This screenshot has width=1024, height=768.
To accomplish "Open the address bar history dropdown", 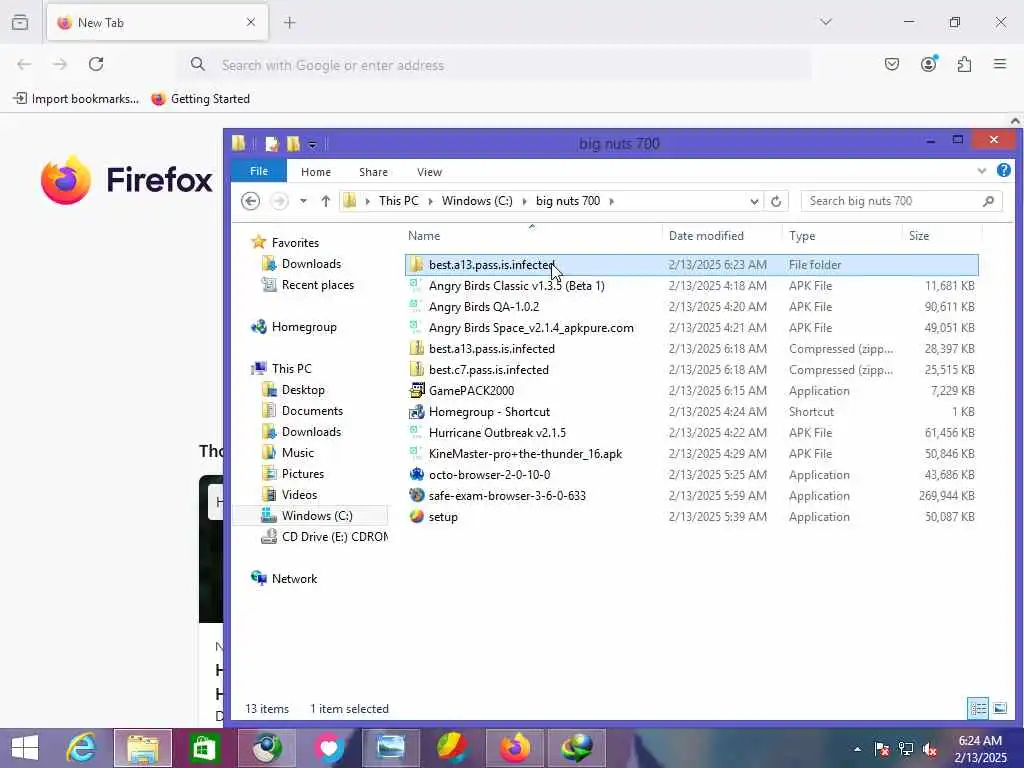I will tap(754, 201).
